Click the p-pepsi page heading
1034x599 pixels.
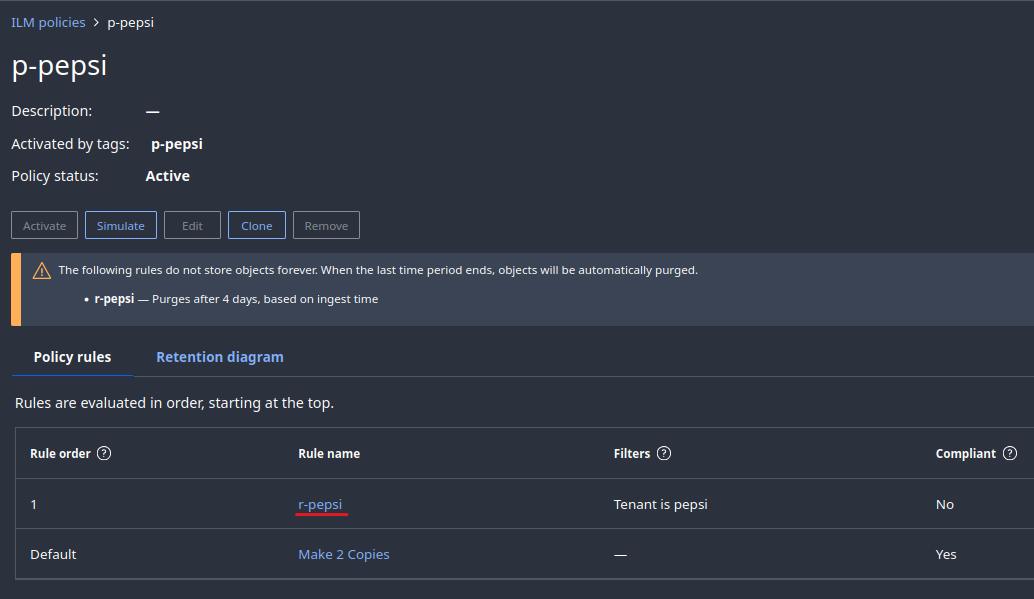coord(59,66)
